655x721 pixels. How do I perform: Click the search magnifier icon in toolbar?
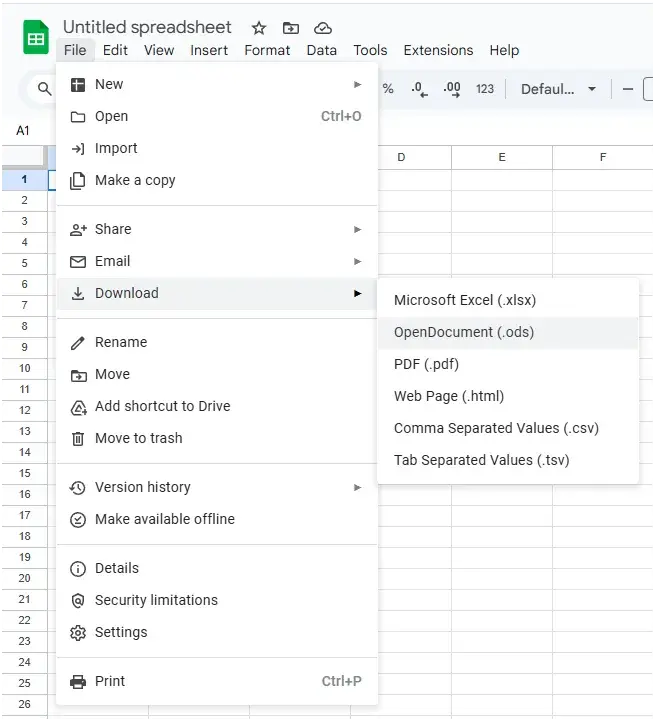(44, 89)
